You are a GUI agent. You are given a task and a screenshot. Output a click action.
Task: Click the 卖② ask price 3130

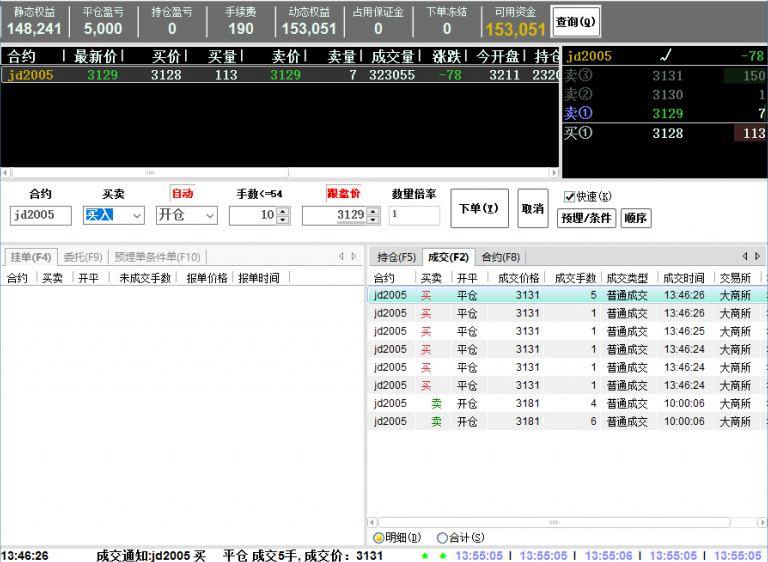[667, 95]
